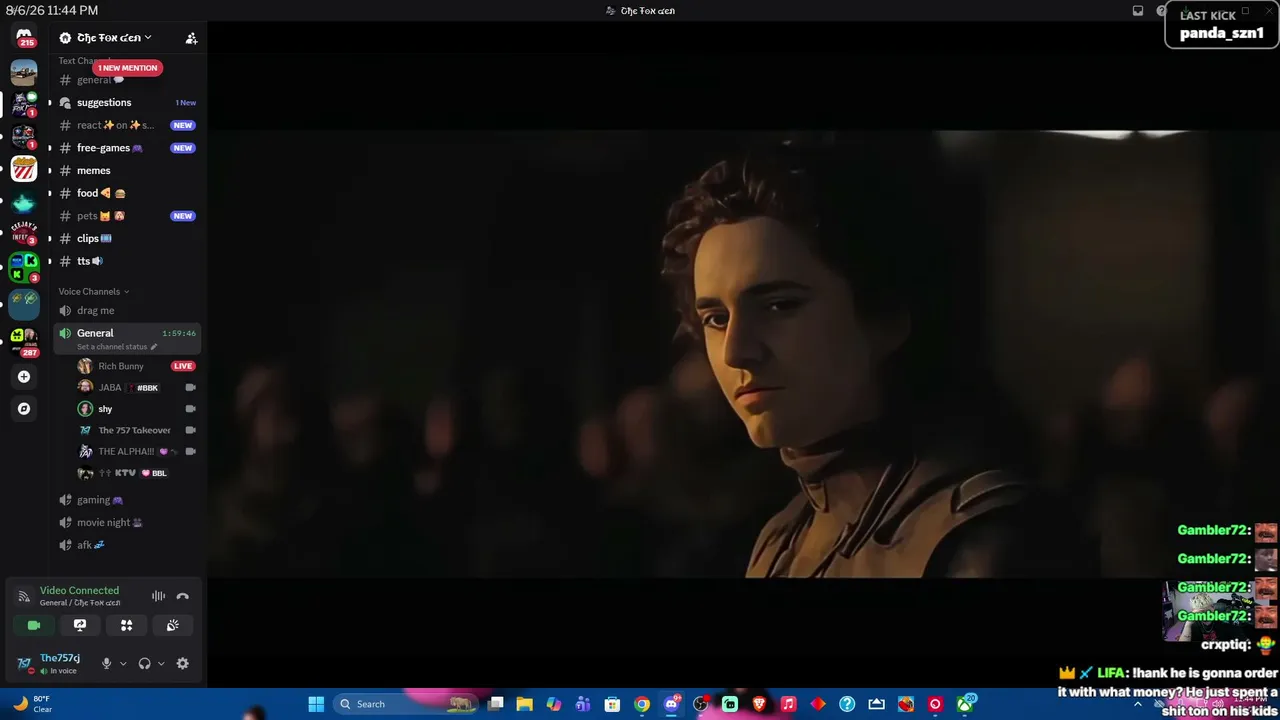Open Microsoft Store from the taskbar
Screen dimensions: 1280x720
point(612,704)
